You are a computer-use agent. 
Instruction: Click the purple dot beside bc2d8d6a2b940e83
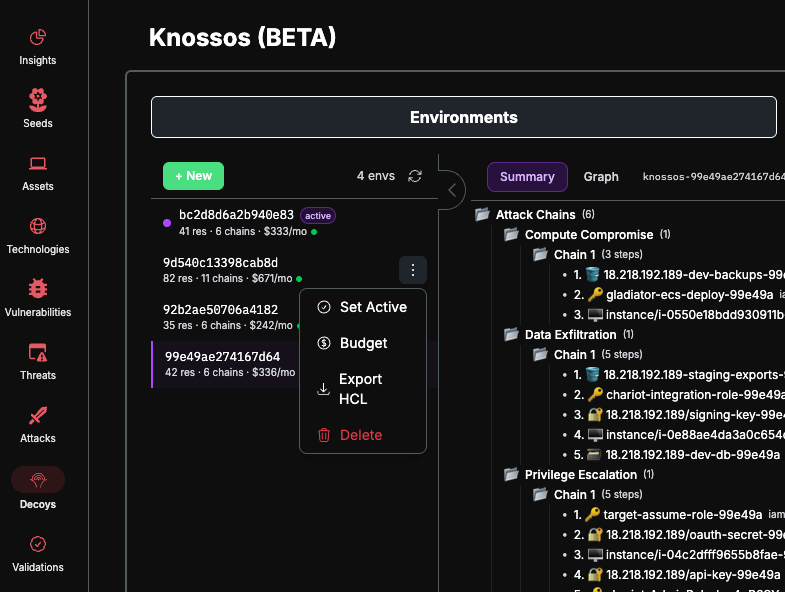(167, 223)
